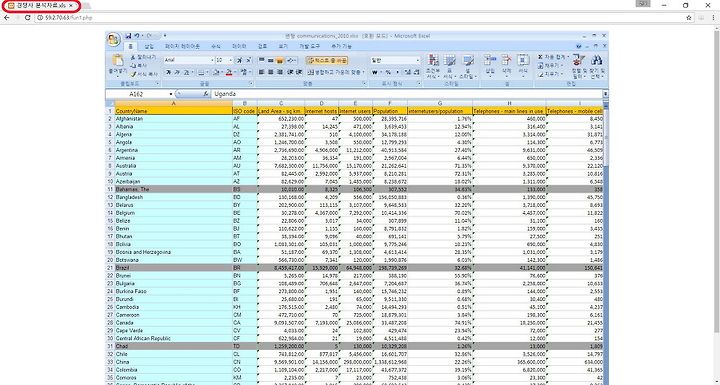Click the Decrease Indent icon

coord(290,72)
